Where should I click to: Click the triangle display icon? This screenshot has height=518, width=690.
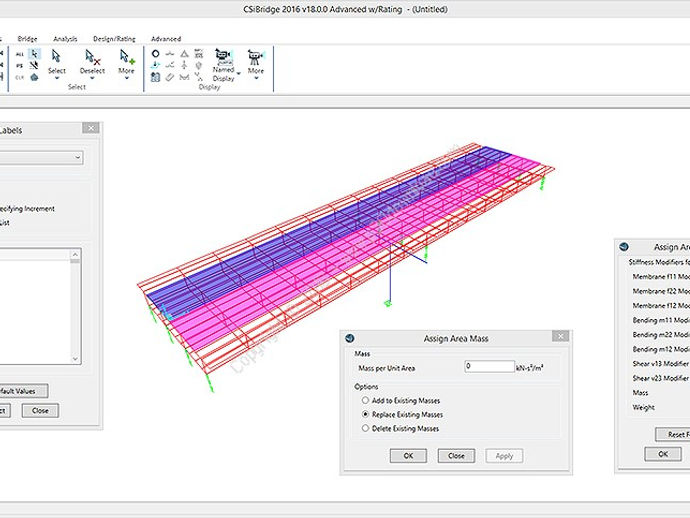click(x=184, y=54)
